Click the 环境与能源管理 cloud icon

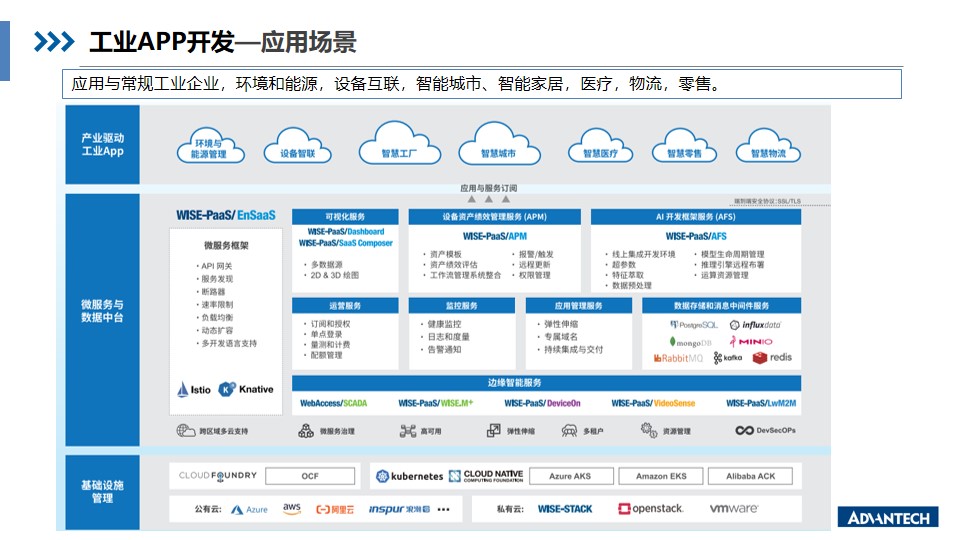210,146
